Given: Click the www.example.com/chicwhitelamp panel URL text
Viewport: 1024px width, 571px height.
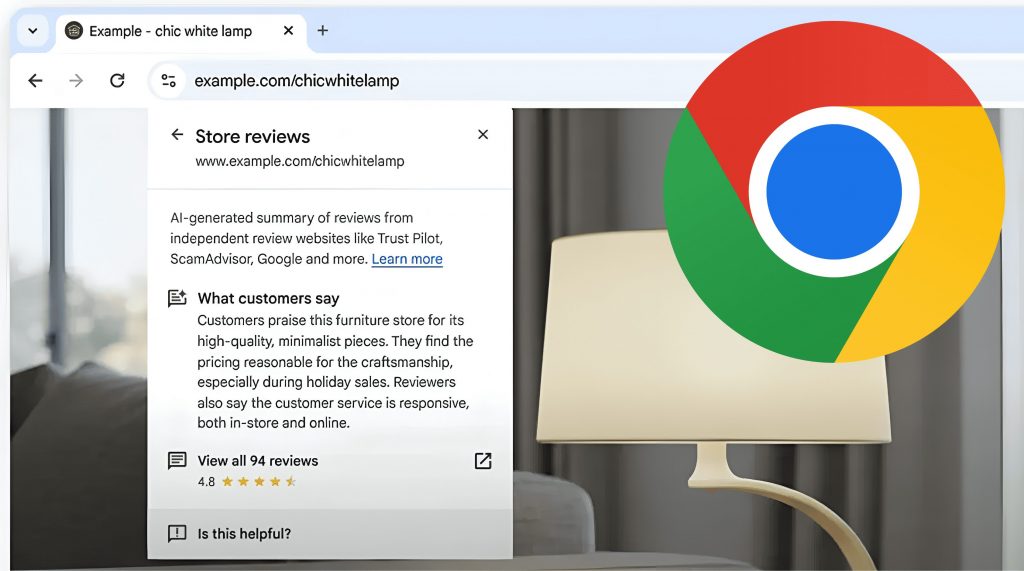Looking at the screenshot, I should [x=300, y=161].
